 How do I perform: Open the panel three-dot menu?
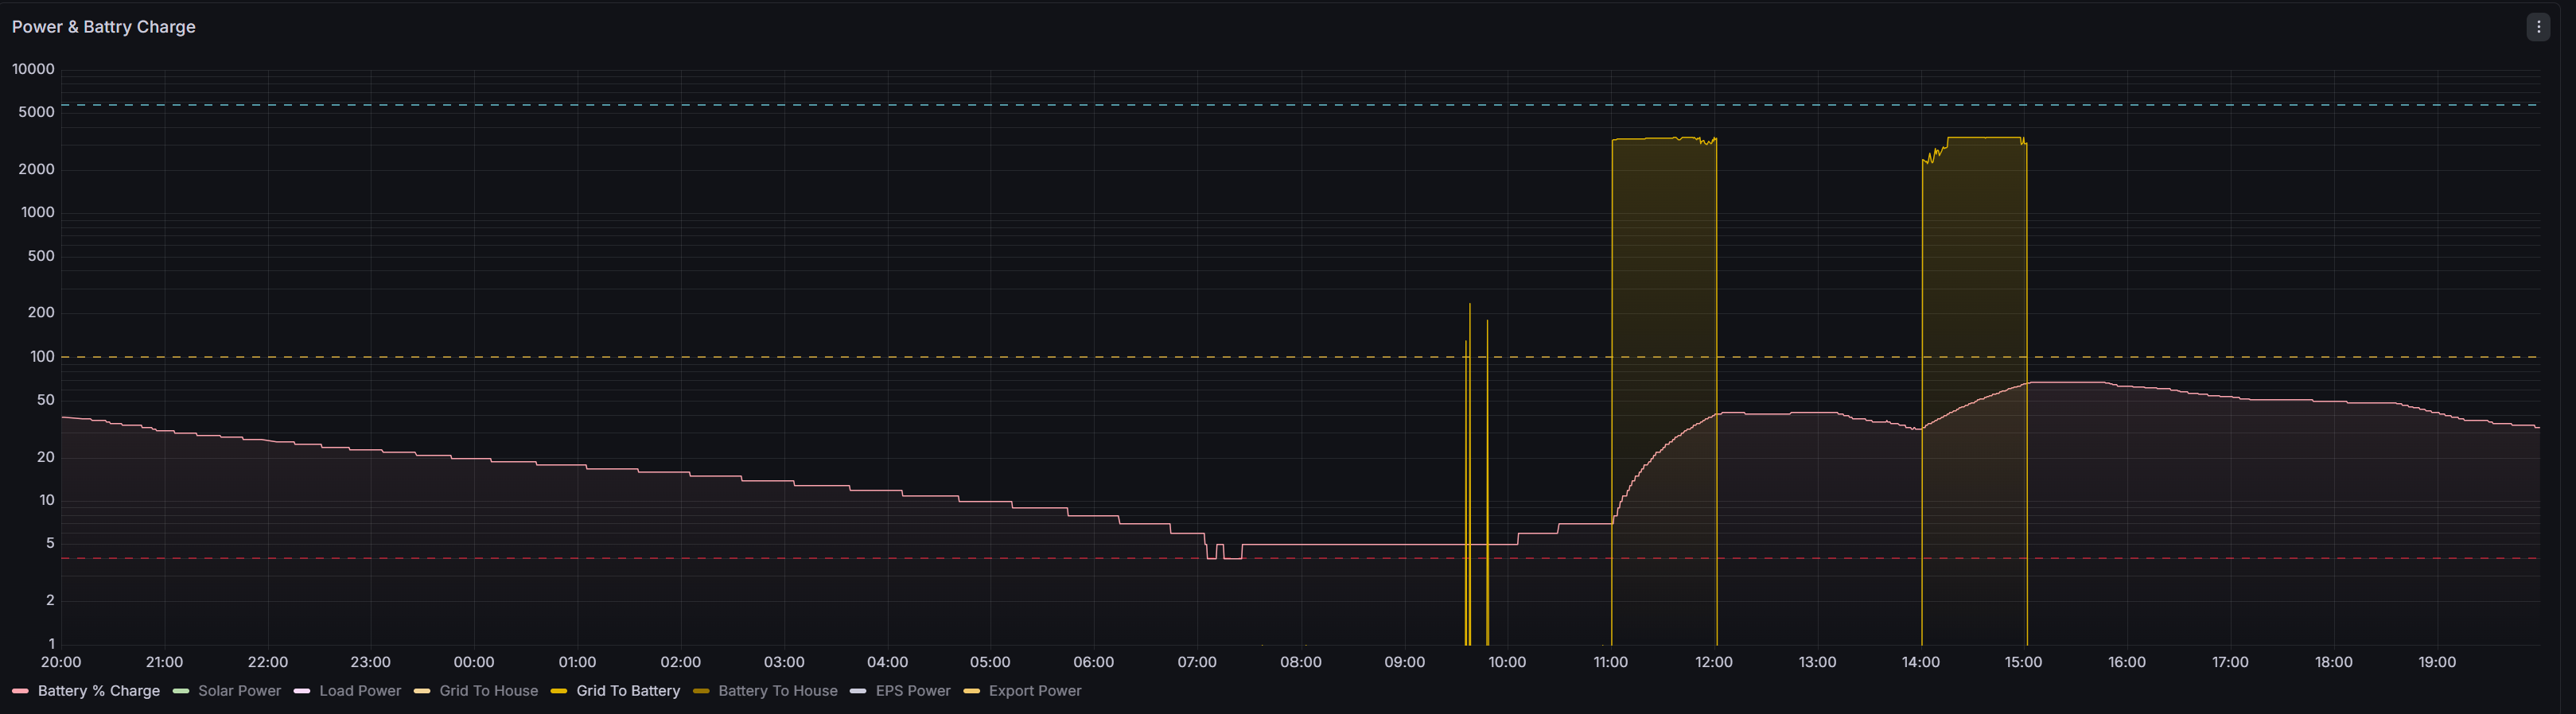(2538, 27)
